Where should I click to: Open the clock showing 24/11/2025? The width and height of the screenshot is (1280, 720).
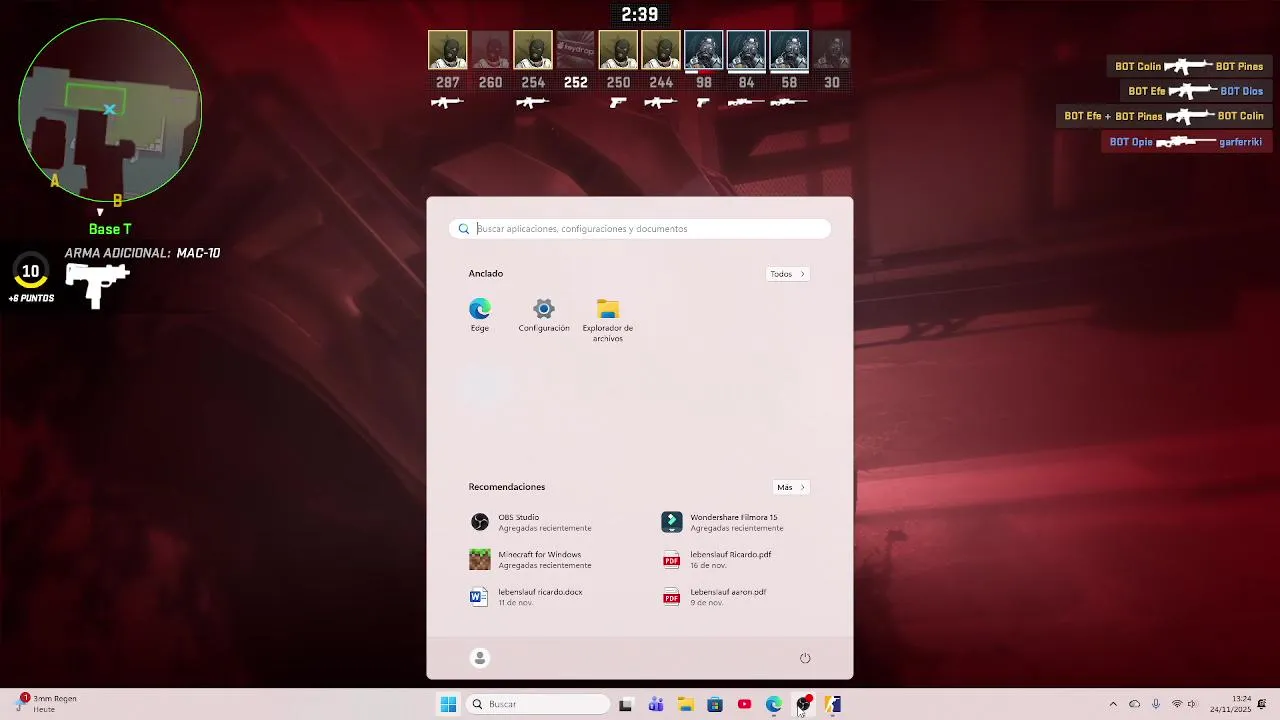point(1230,704)
